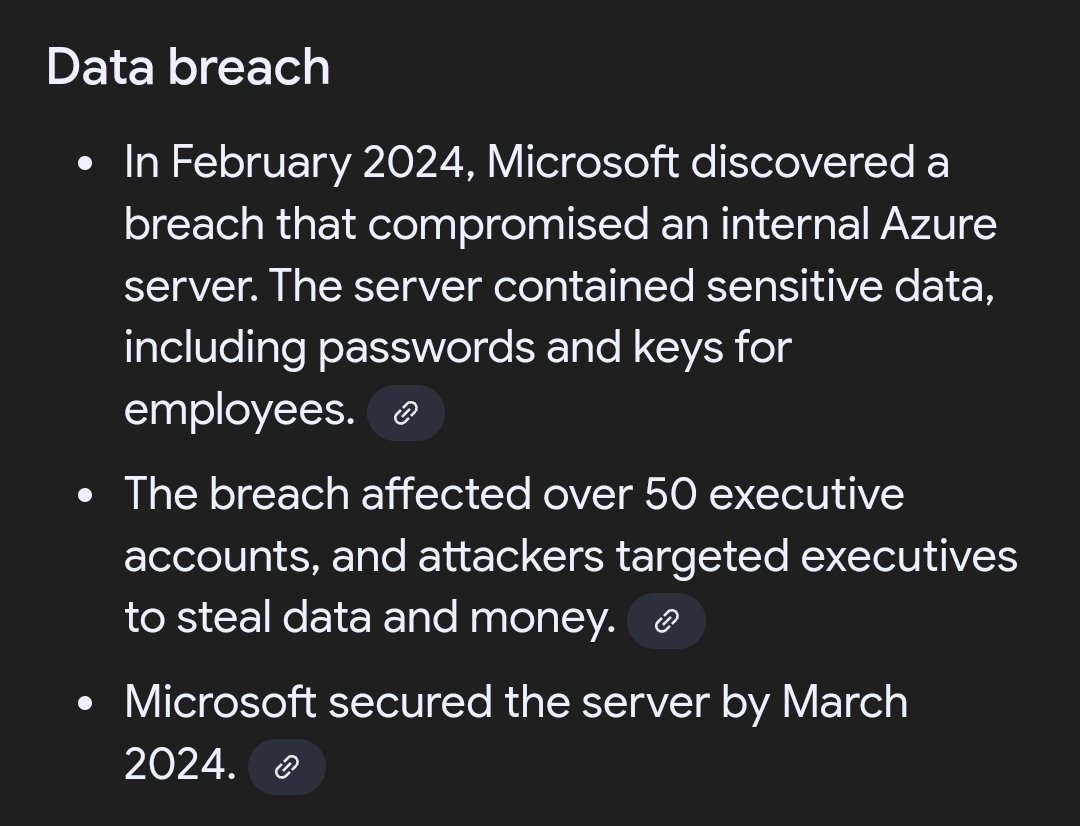Open the source link chip after "2024."

point(286,766)
